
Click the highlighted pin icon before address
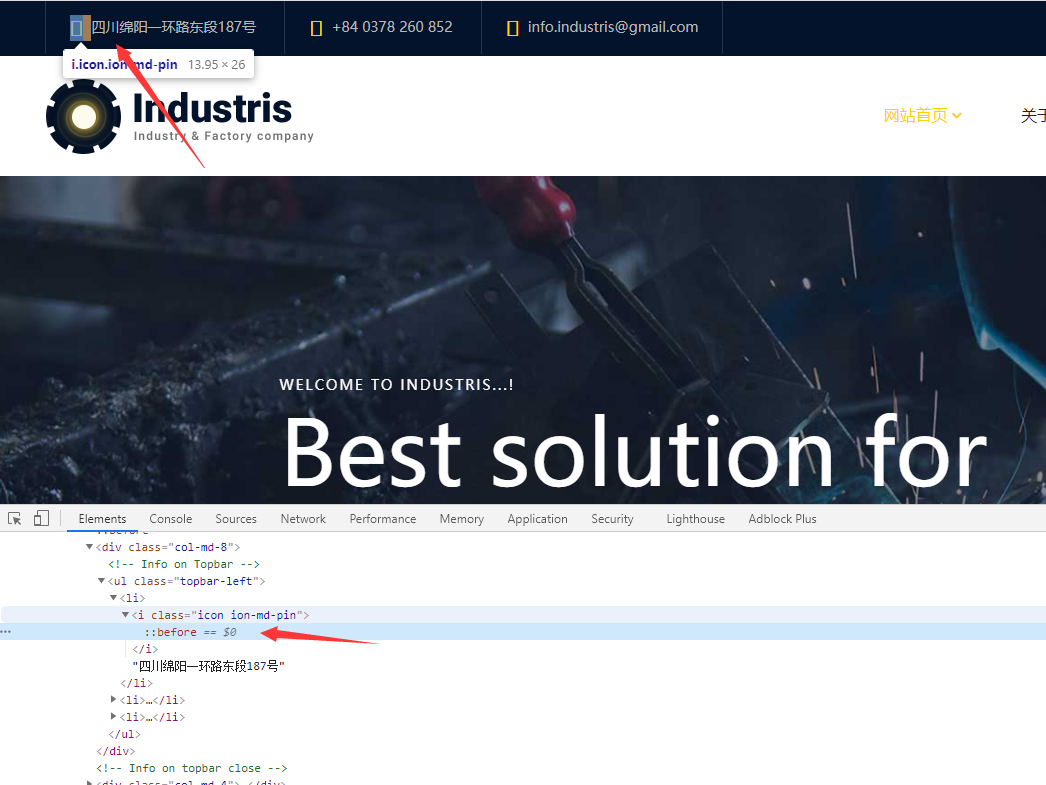[x=77, y=28]
